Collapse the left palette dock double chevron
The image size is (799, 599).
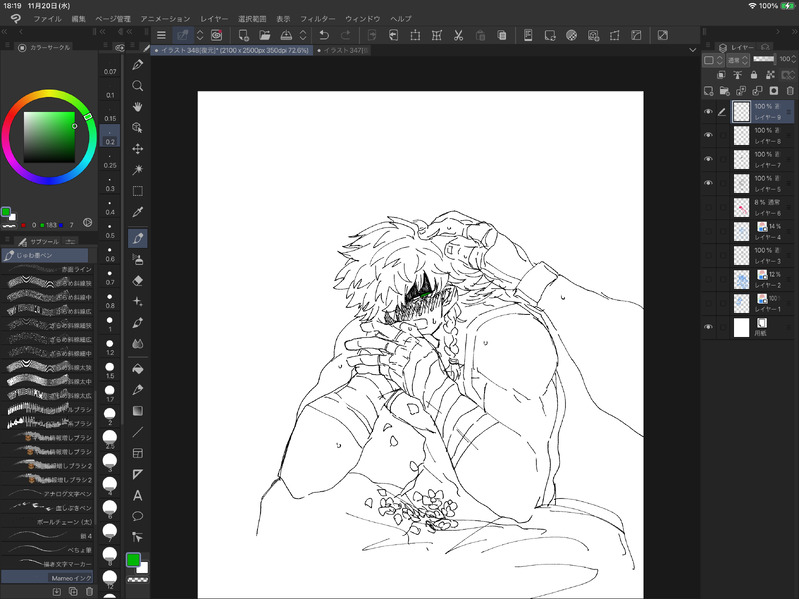5,32
